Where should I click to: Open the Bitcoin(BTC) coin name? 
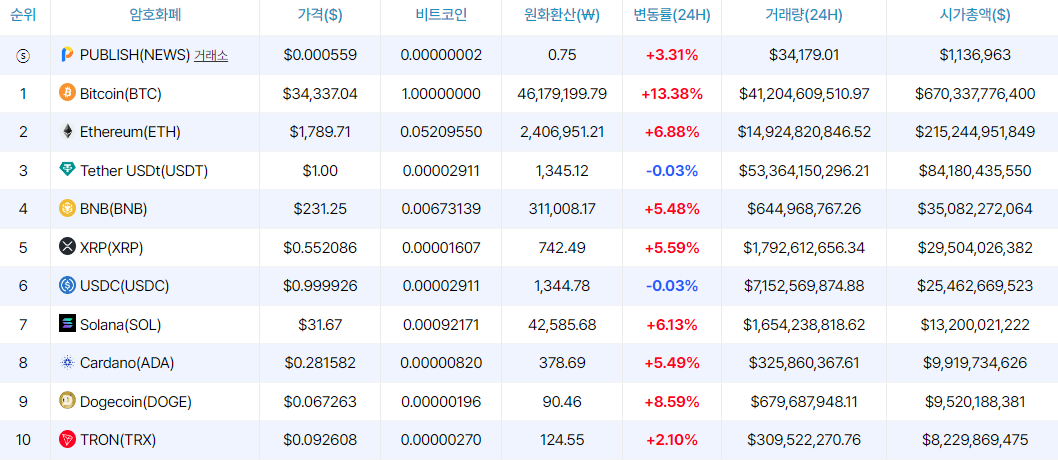(x=121, y=94)
